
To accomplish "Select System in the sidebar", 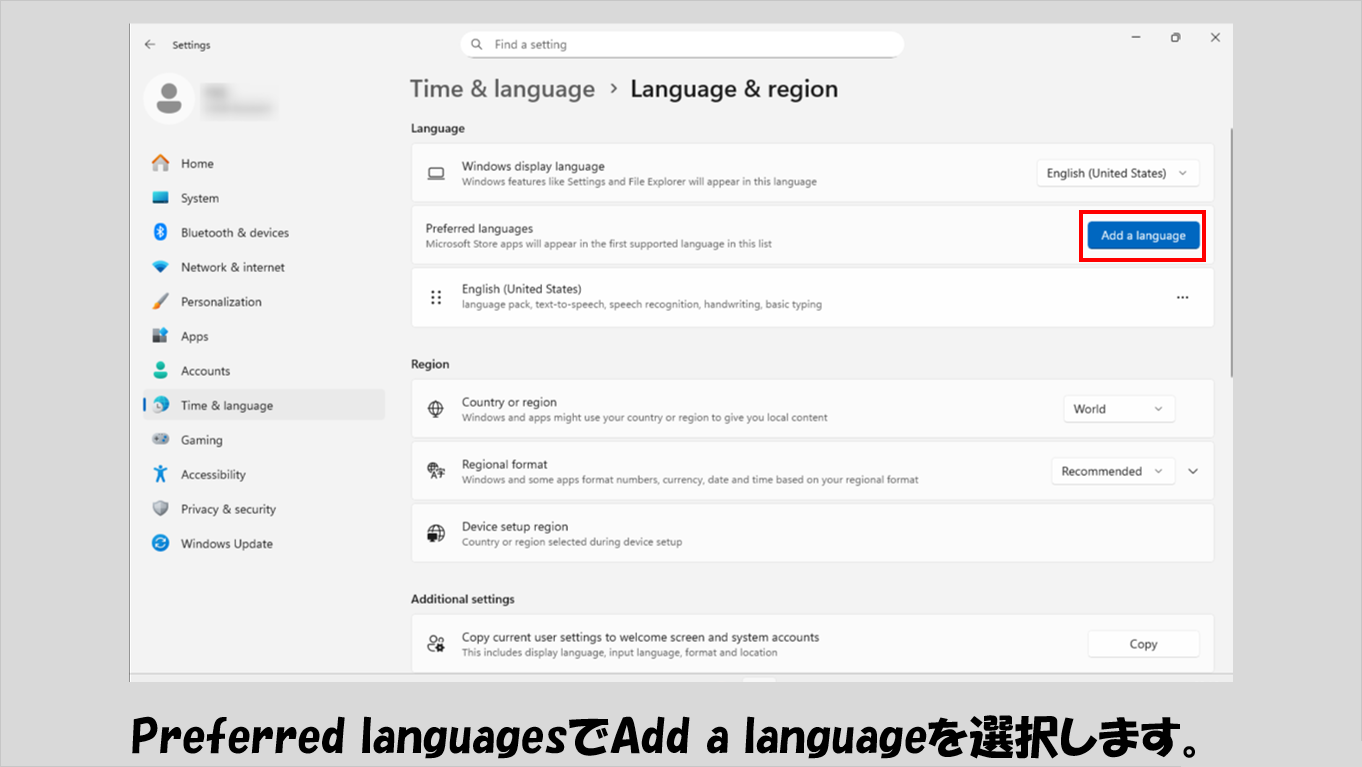I will 199,198.
